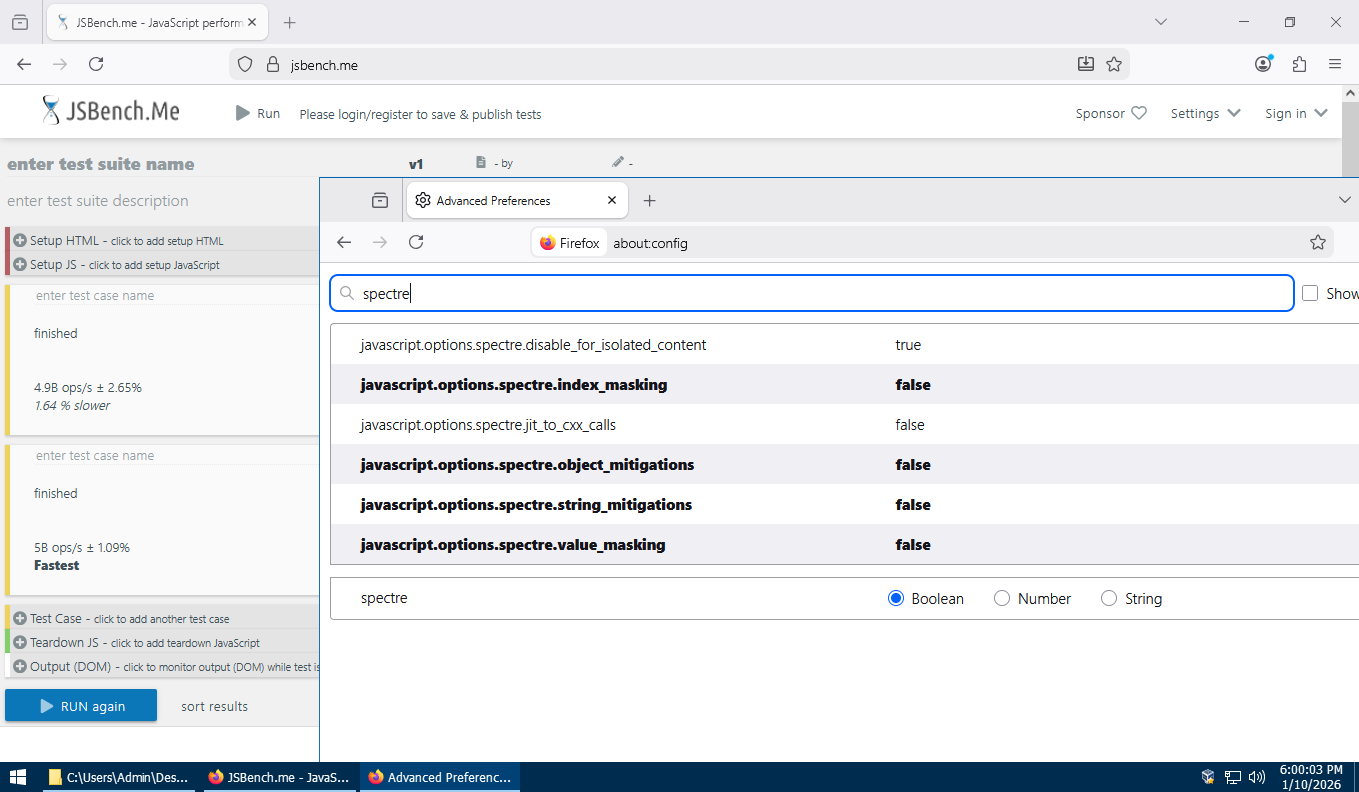Click the bookmark star in about:config address bar
The width and height of the screenshot is (1359, 792).
(x=1317, y=242)
